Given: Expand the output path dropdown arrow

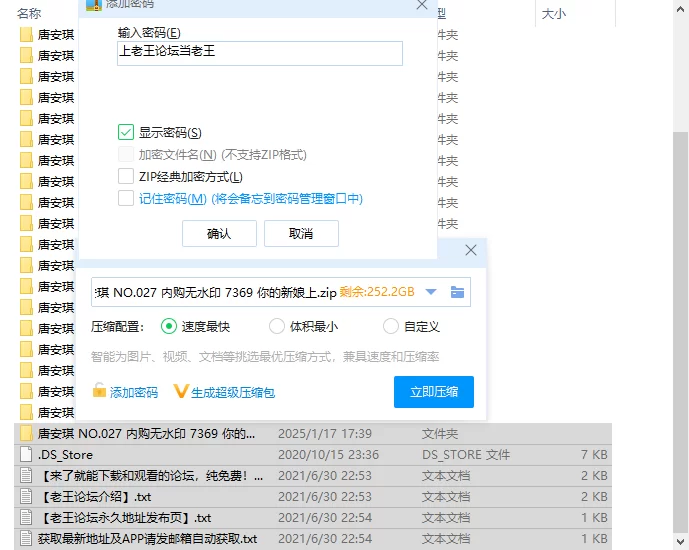Looking at the screenshot, I should pyautogui.click(x=431, y=292).
